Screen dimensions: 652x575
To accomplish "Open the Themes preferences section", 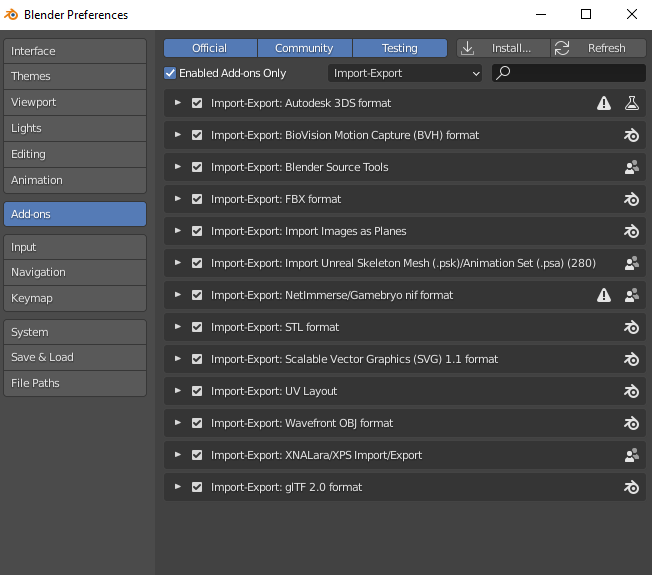I will click(x=75, y=76).
